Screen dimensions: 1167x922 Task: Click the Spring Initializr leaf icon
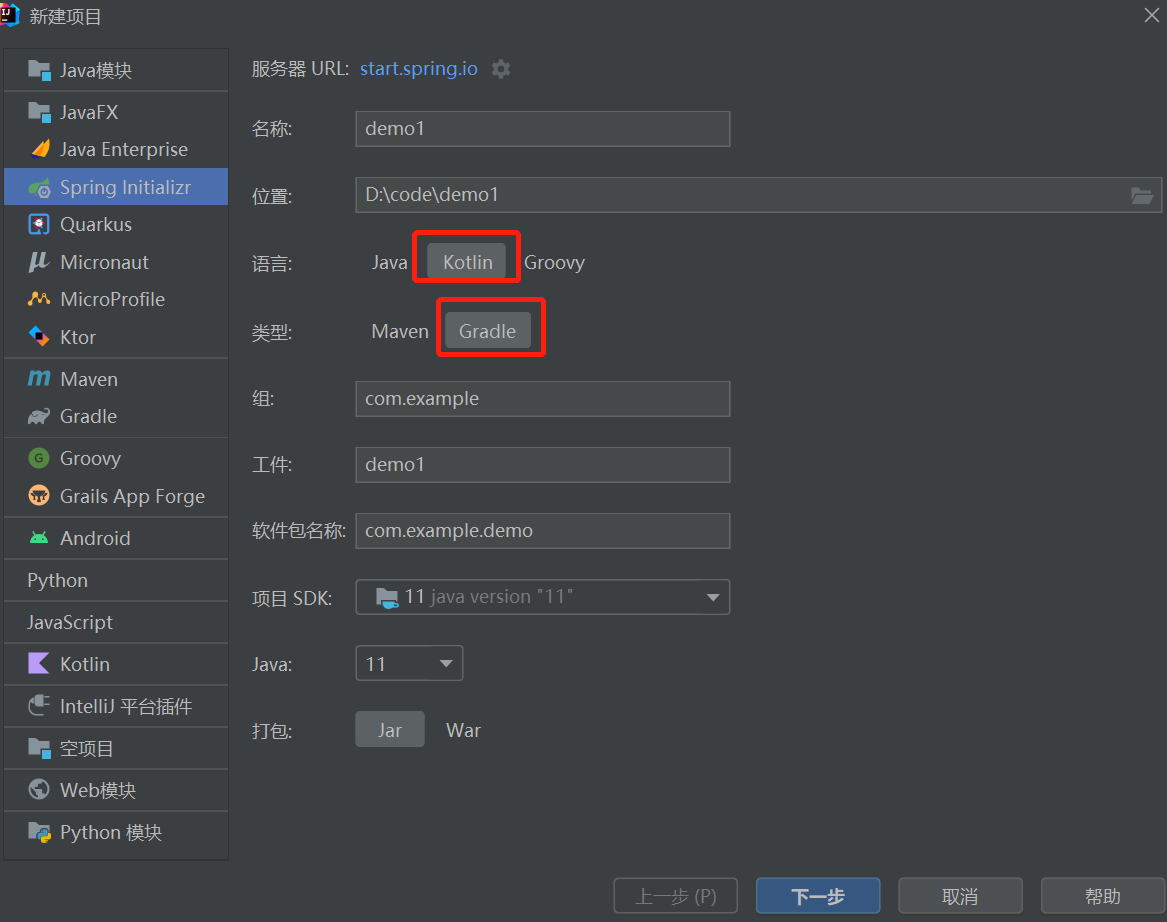(x=39, y=188)
